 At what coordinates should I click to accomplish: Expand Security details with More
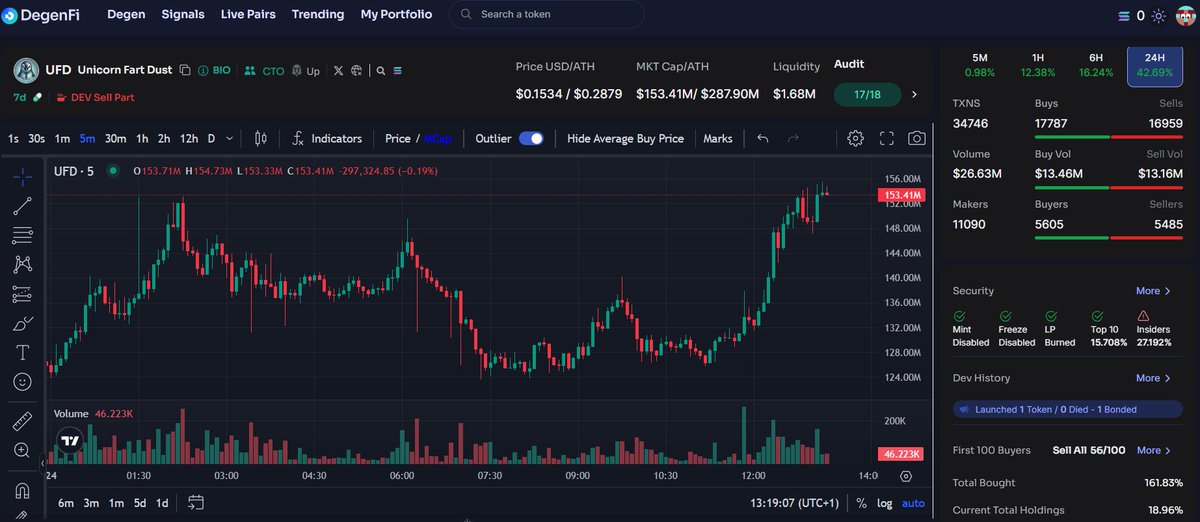(1153, 291)
